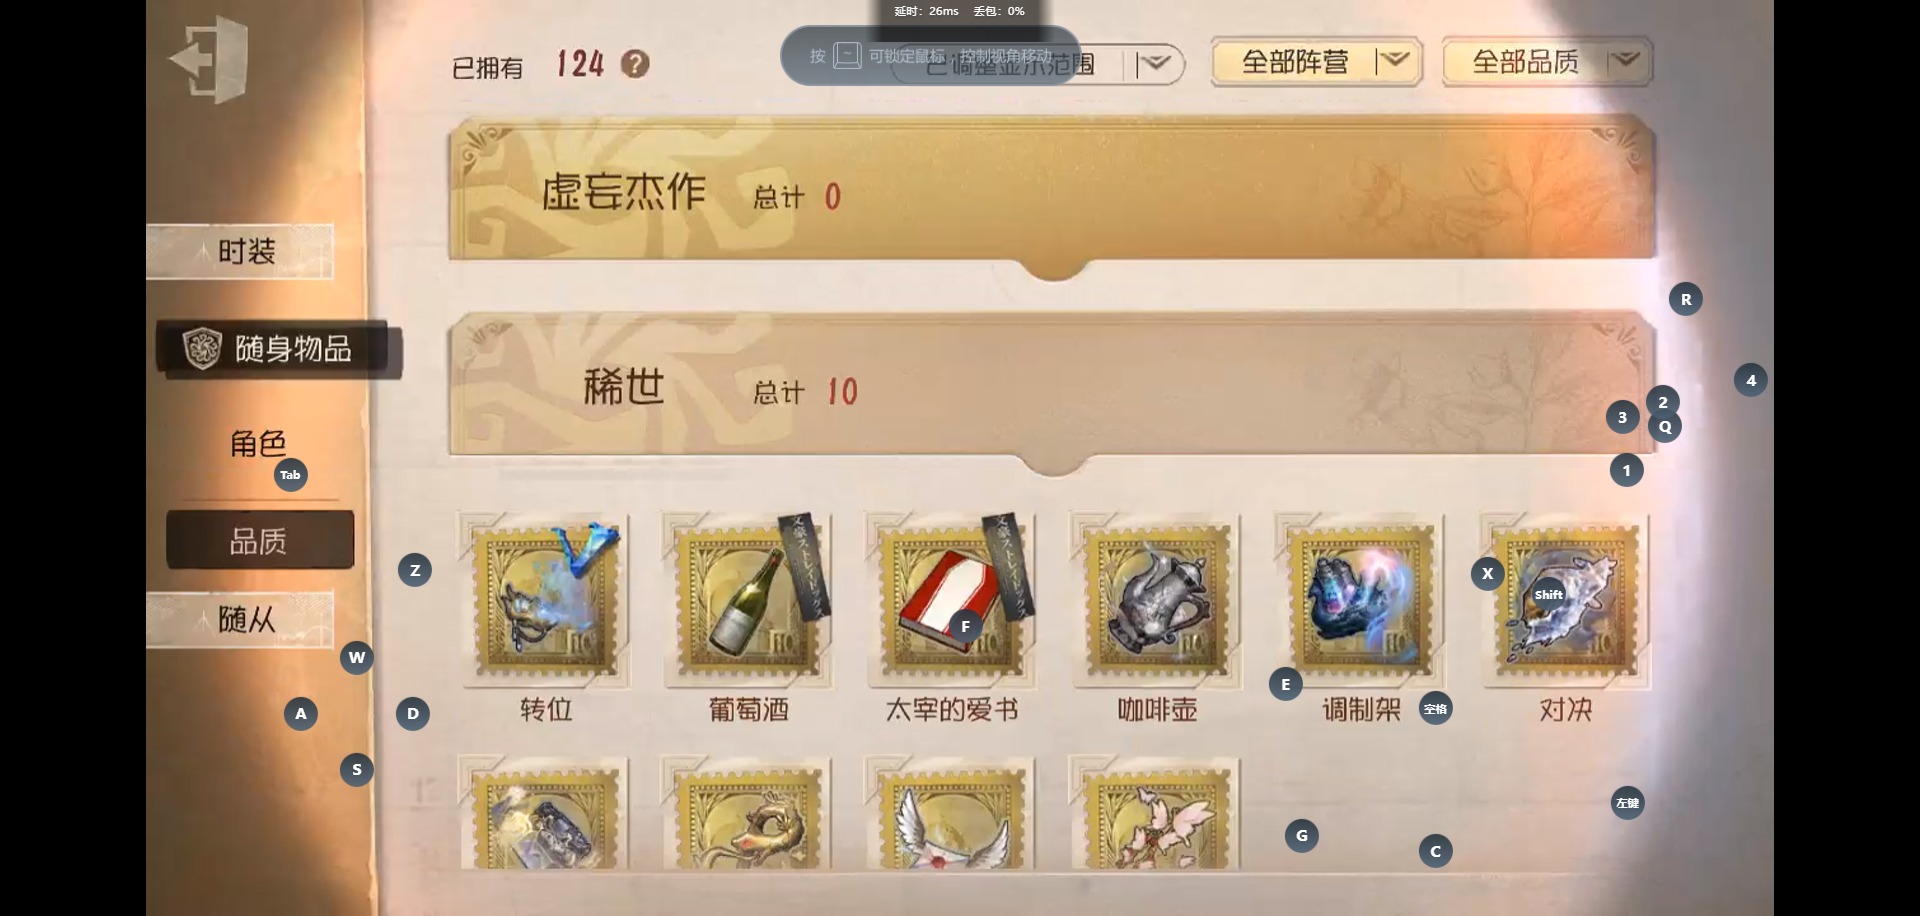The image size is (1920, 916).
Task: Click the question mark help icon
Action: click(x=635, y=64)
